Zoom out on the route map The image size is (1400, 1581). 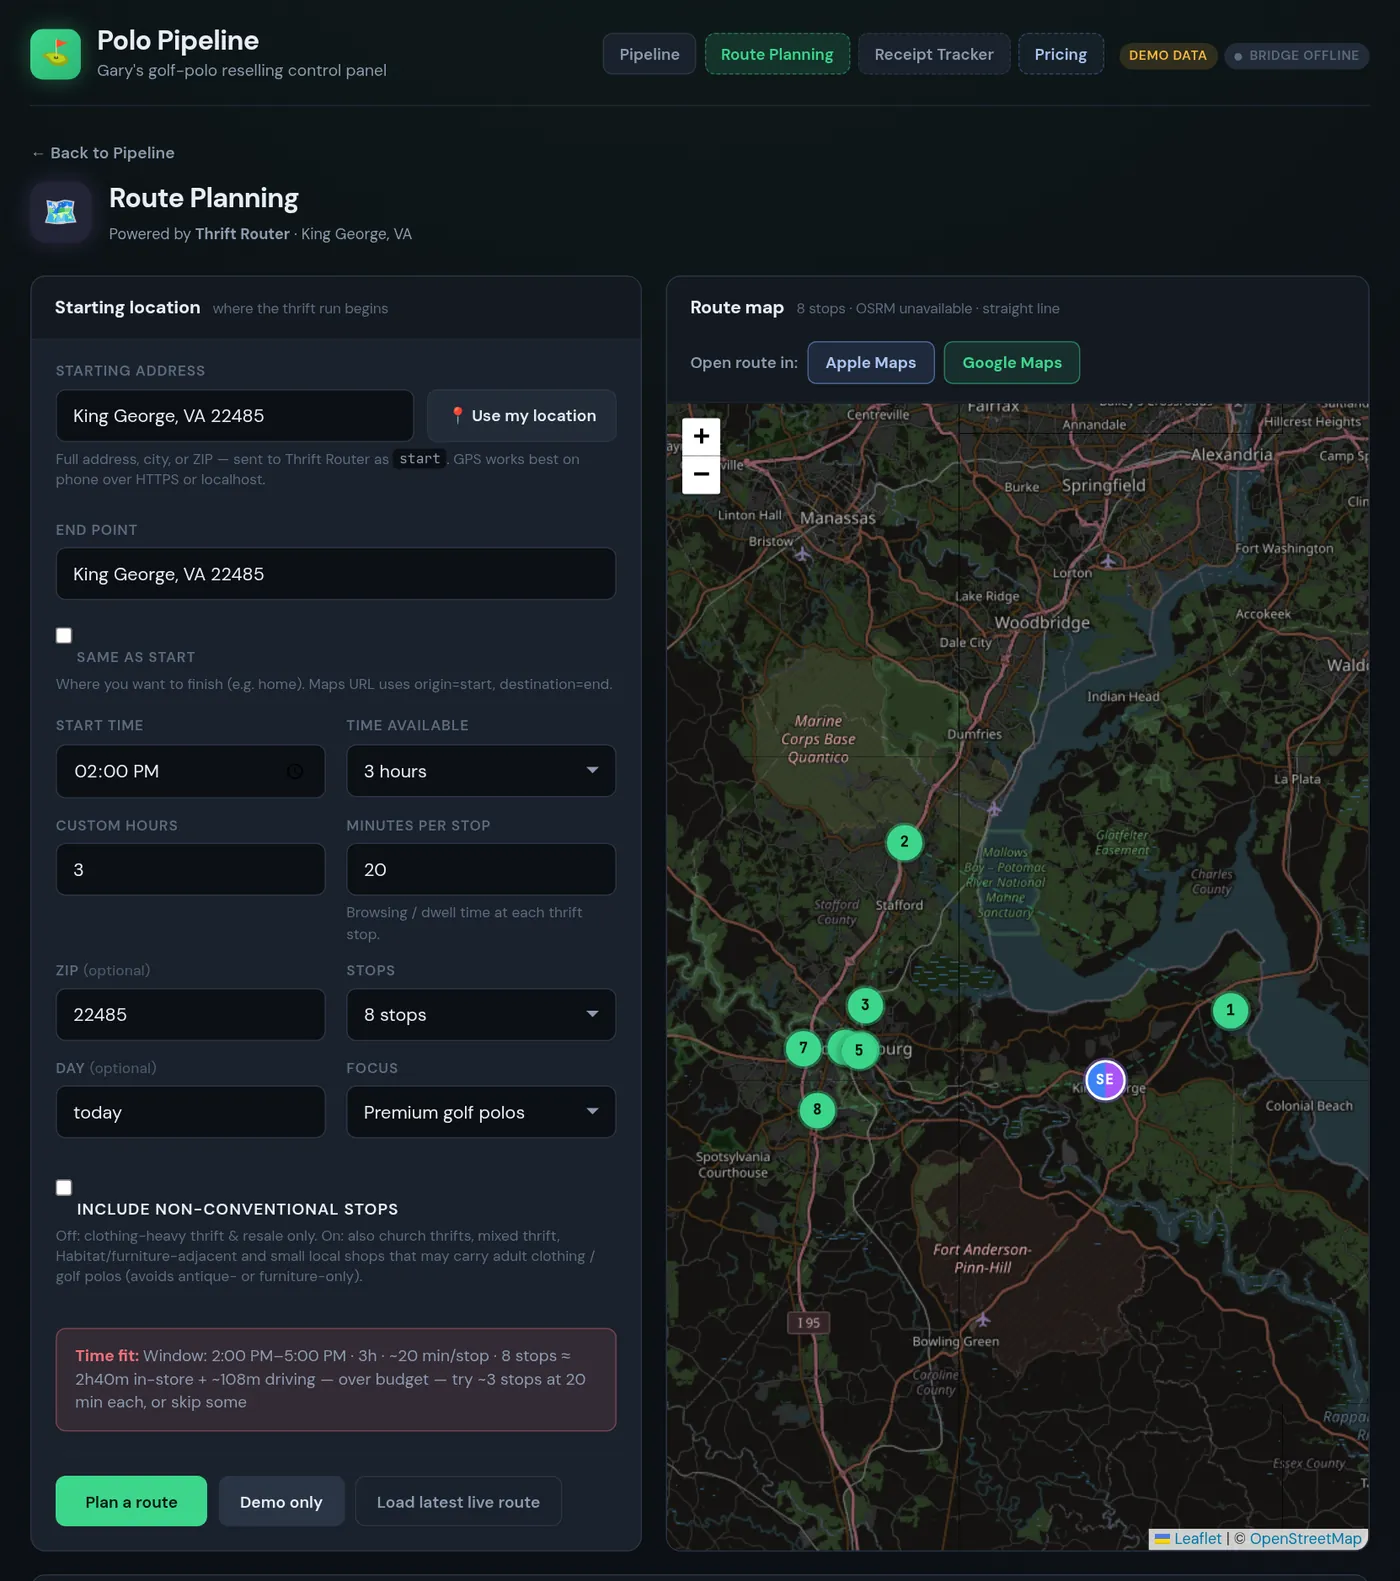click(701, 474)
